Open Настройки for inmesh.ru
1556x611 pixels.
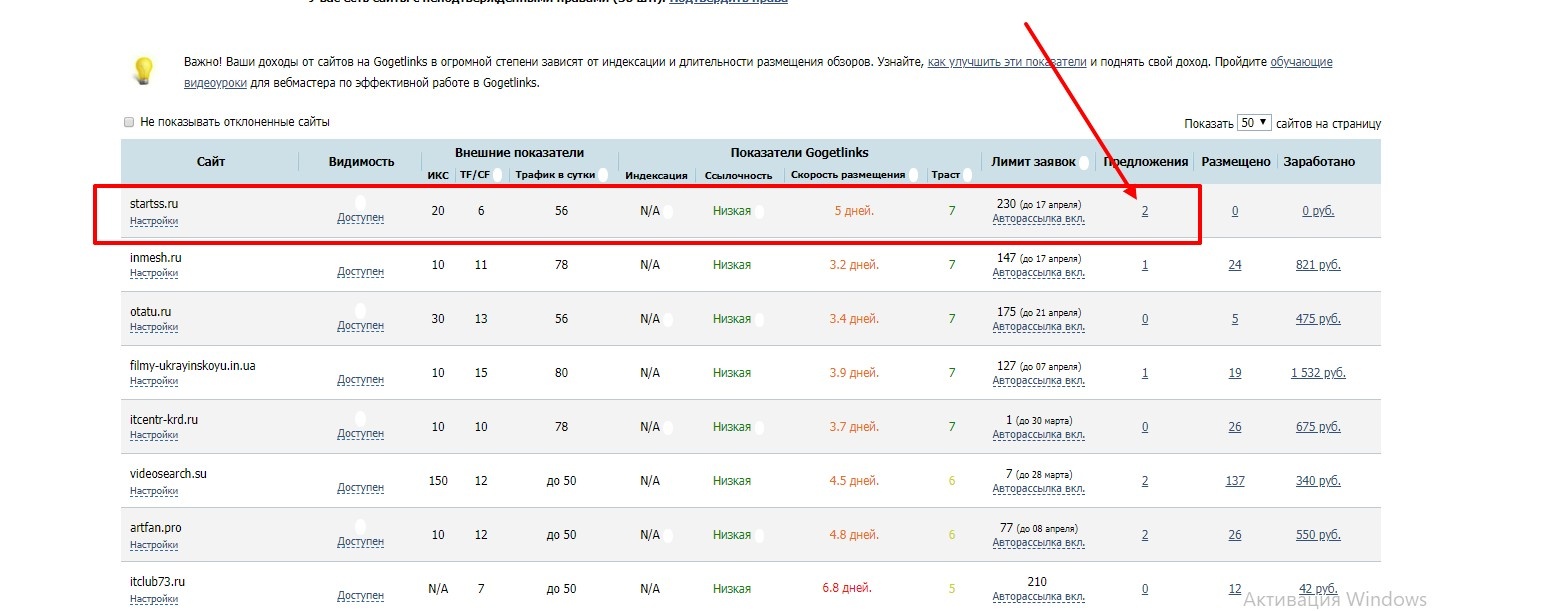[154, 273]
